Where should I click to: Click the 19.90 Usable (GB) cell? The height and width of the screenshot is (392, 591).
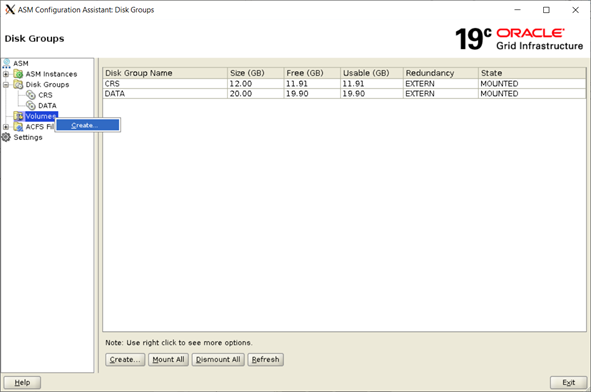point(372,93)
